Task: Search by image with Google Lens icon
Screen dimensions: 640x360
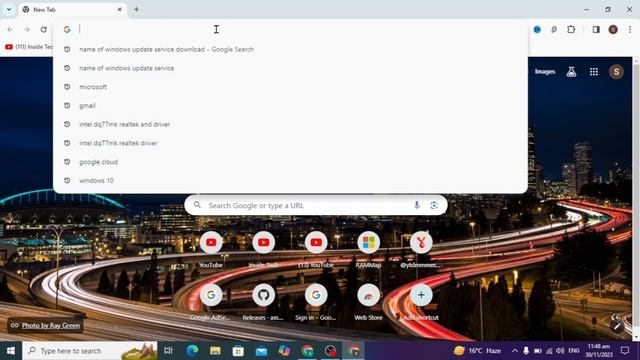Action: [434, 205]
